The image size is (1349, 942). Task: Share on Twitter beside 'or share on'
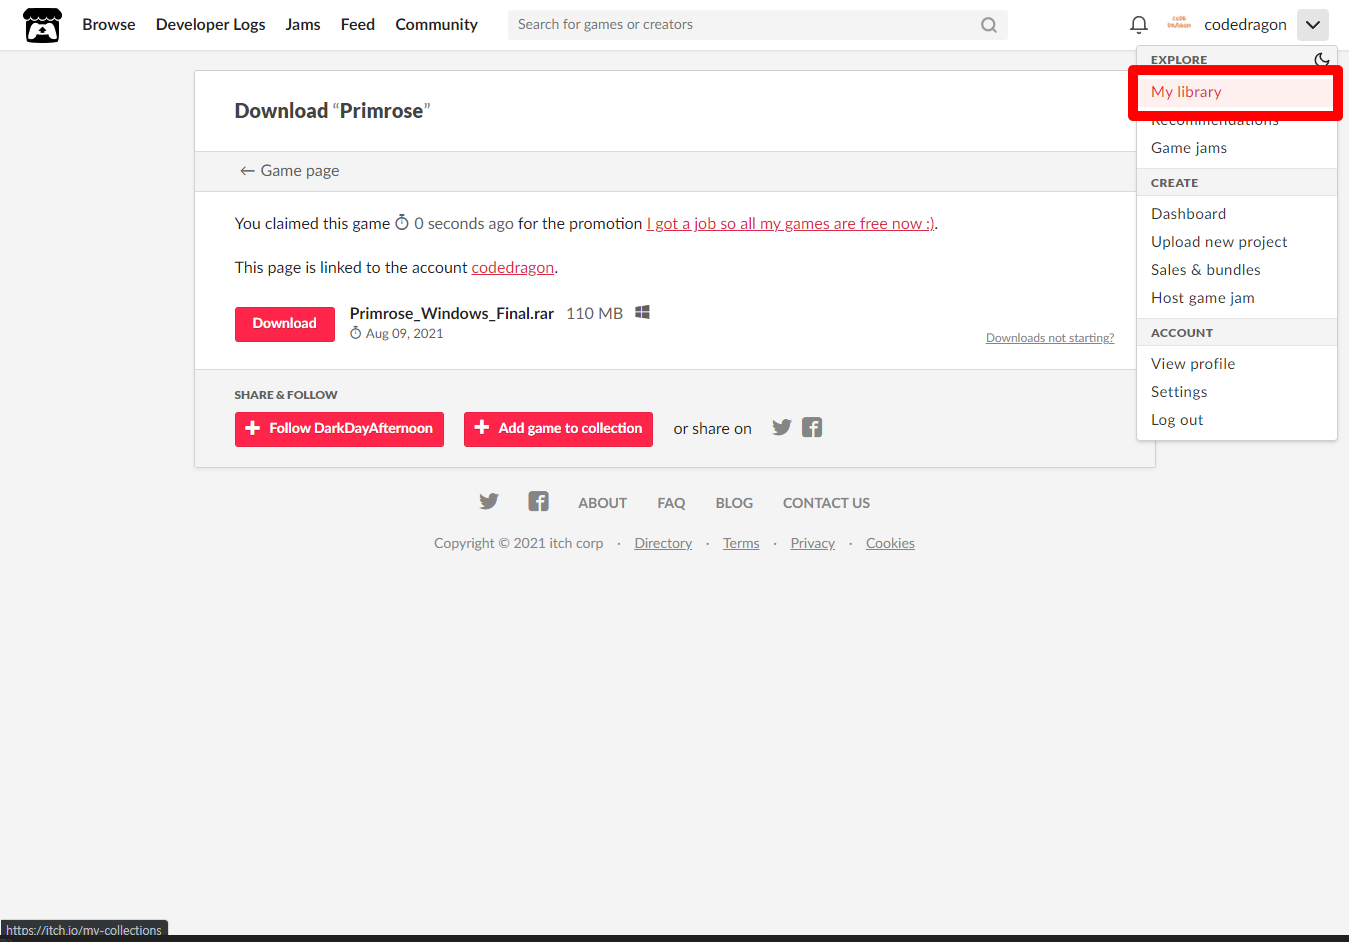pyautogui.click(x=782, y=428)
